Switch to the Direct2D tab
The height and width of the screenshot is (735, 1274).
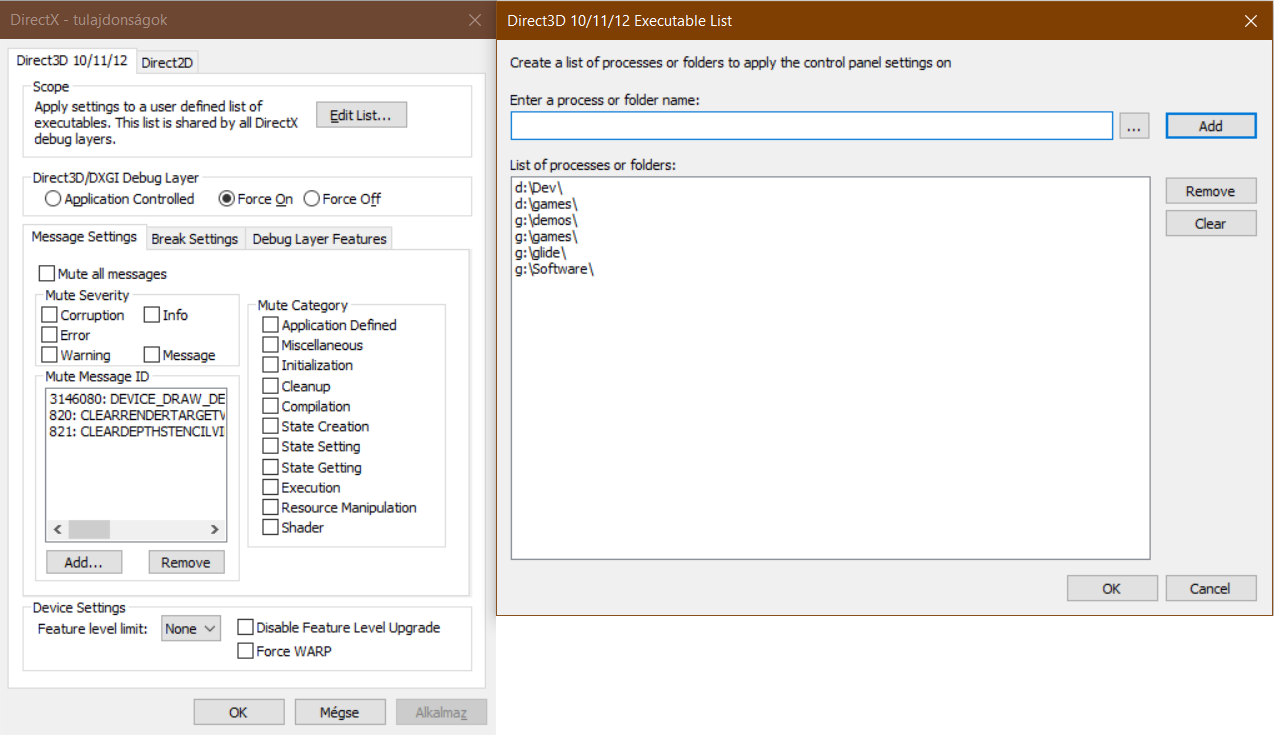(167, 62)
